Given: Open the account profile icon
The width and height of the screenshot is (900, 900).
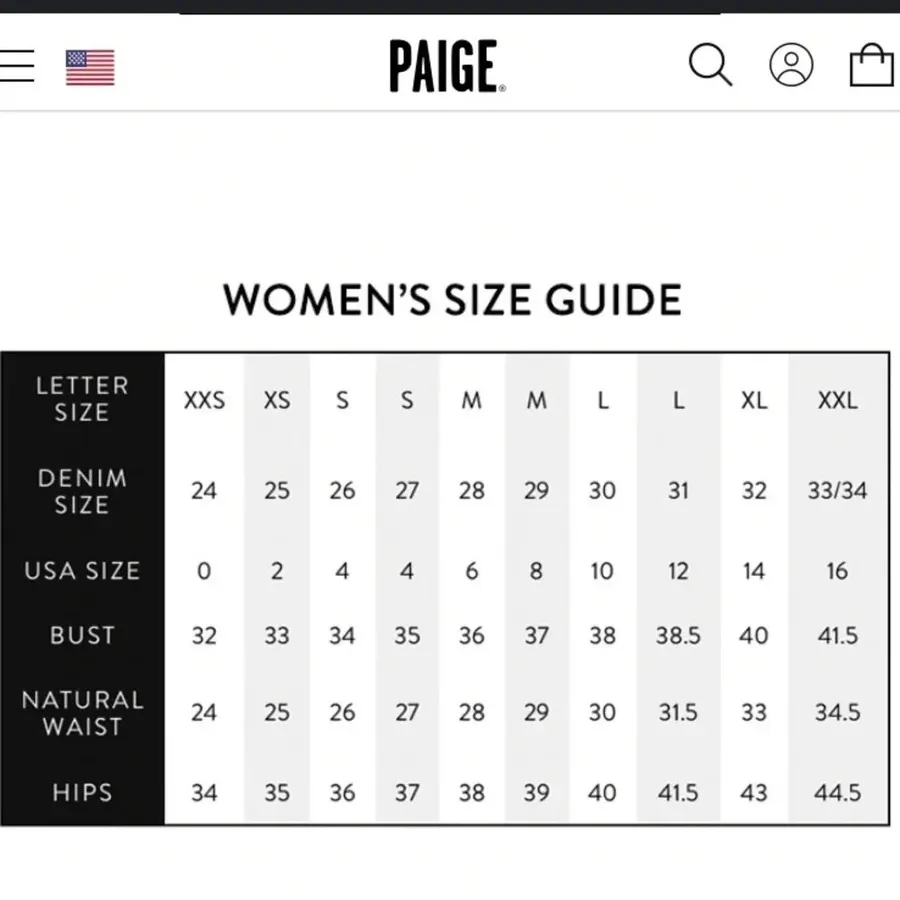Looking at the screenshot, I should (791, 64).
